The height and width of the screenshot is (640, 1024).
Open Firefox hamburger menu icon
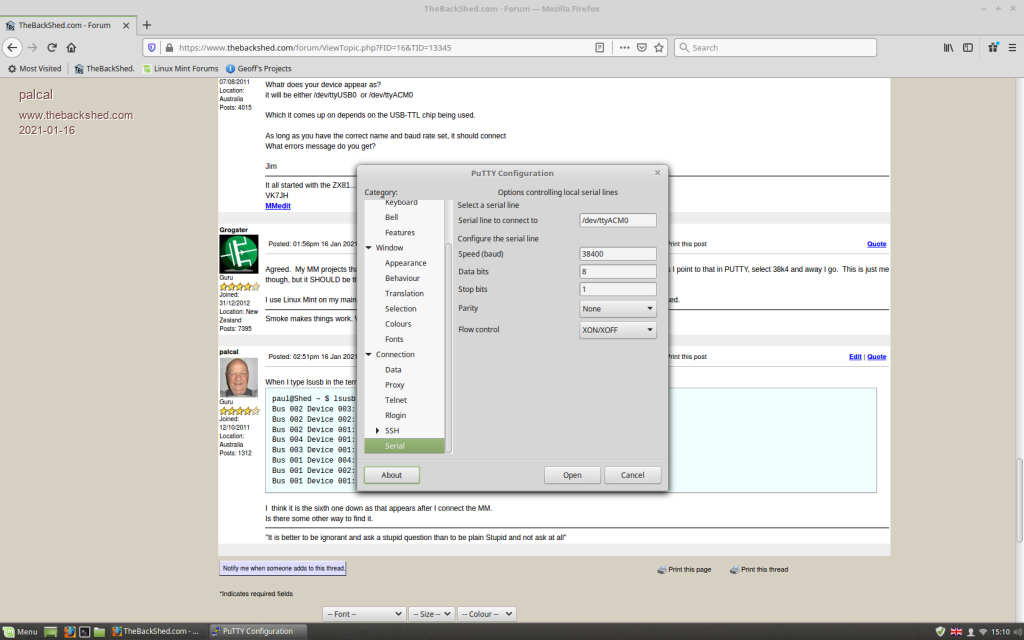pos(1012,47)
